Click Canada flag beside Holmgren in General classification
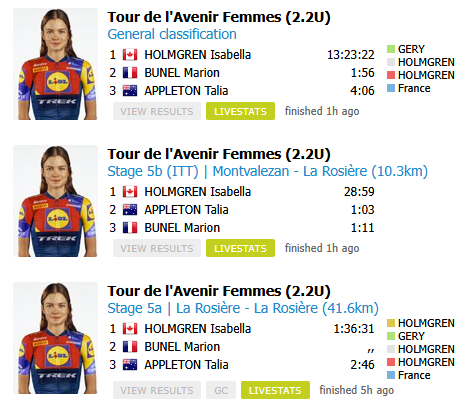Viewport: 470px width, 413px height. (130, 55)
